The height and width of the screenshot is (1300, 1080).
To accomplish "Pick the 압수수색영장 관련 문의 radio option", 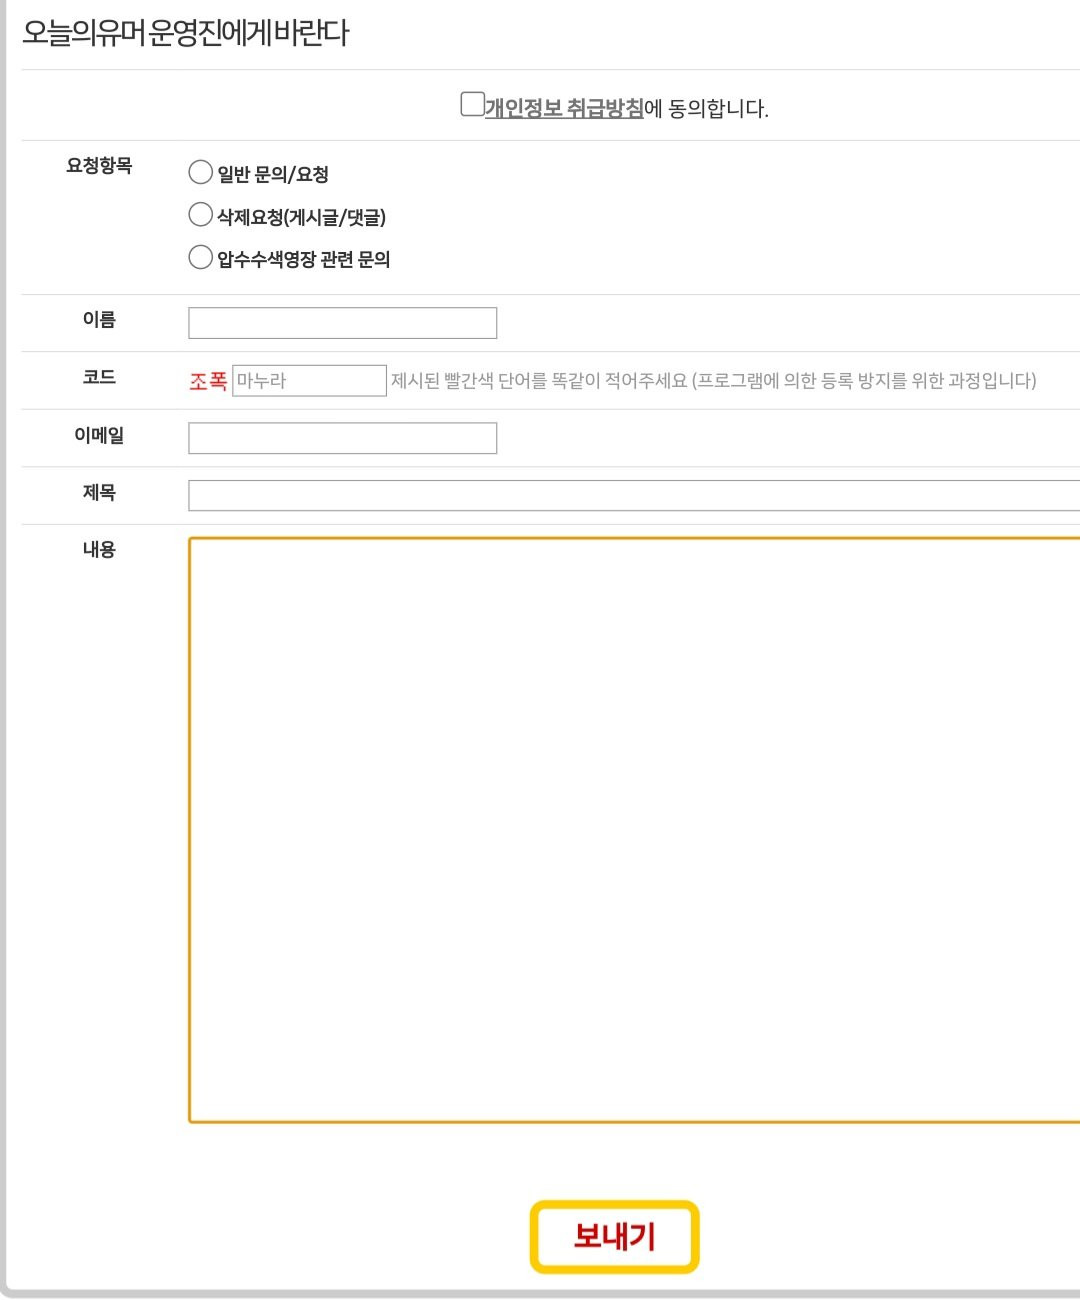I will pyautogui.click(x=201, y=258).
